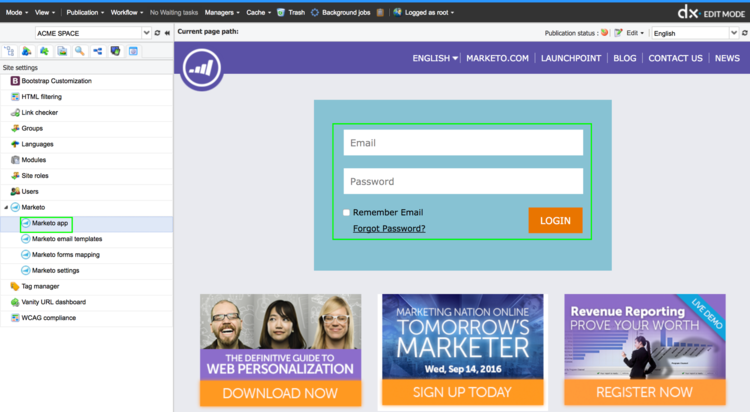The image size is (750, 412).
Task: Open the Logged as root dropdown
Action: 429,12
